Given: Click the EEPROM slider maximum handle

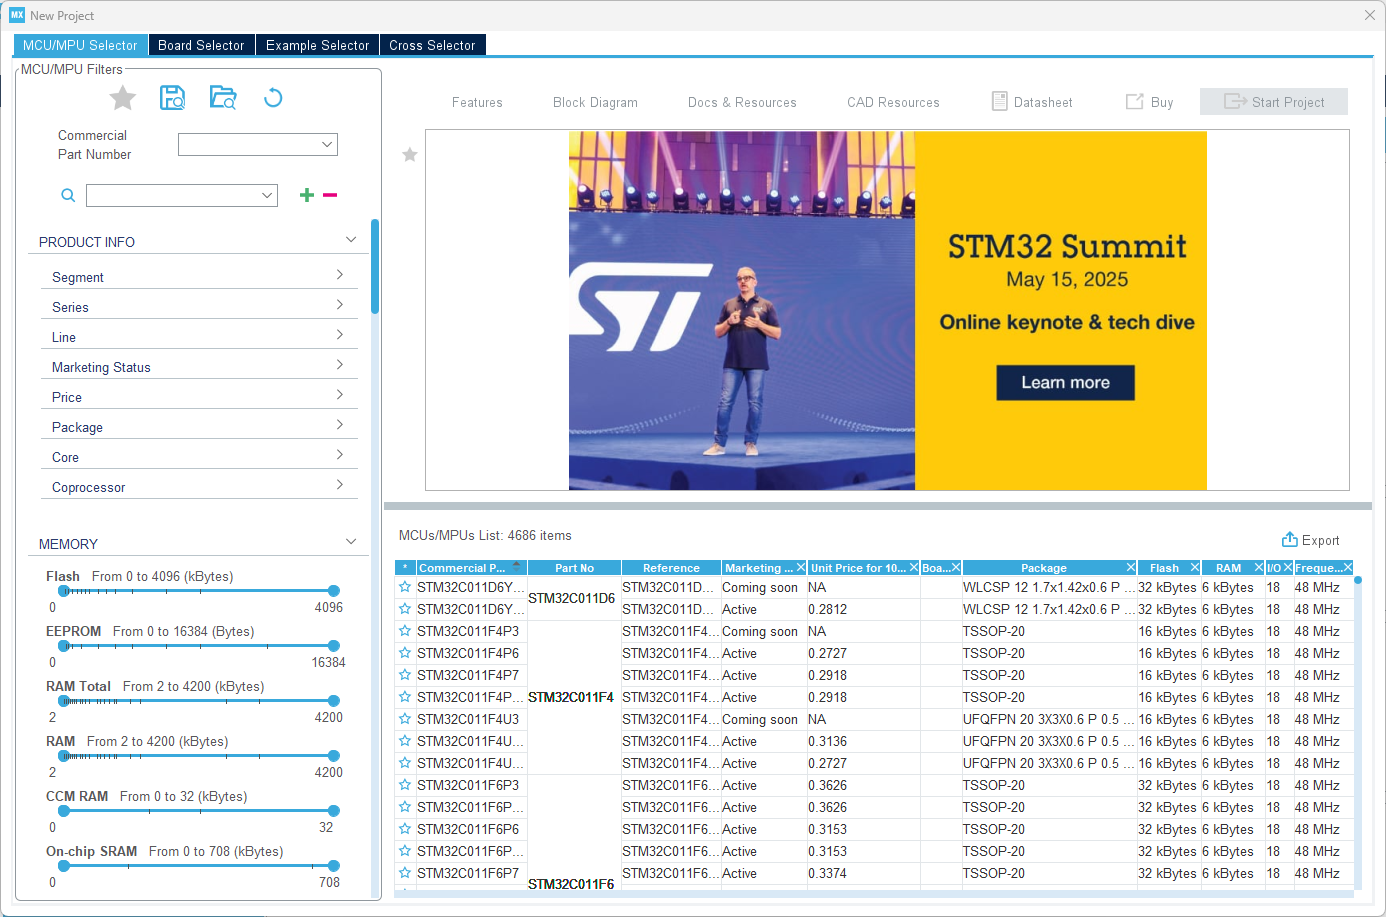Looking at the screenshot, I should coord(334,646).
